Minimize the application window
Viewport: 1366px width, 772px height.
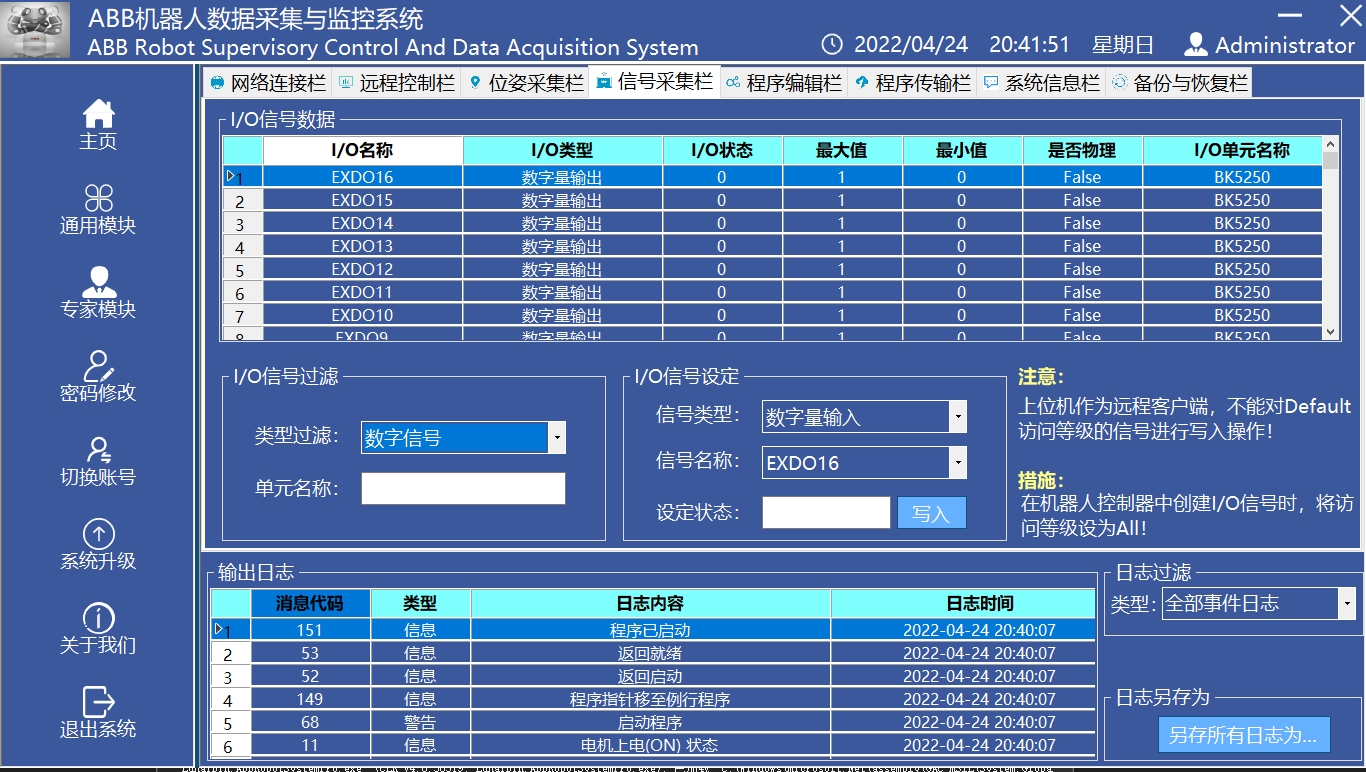tap(1291, 15)
